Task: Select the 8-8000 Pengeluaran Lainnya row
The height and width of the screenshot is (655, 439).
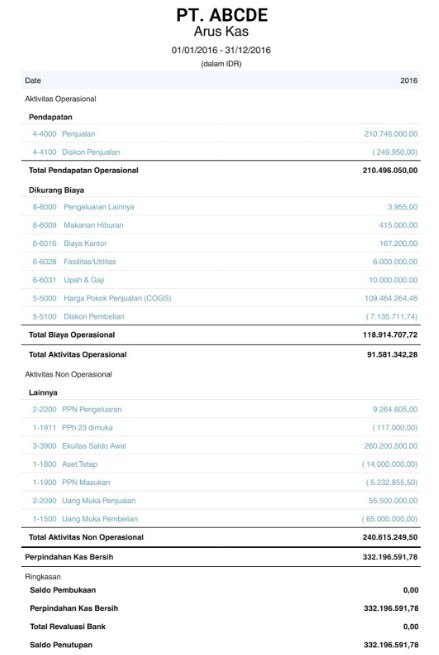Action: 221,207
